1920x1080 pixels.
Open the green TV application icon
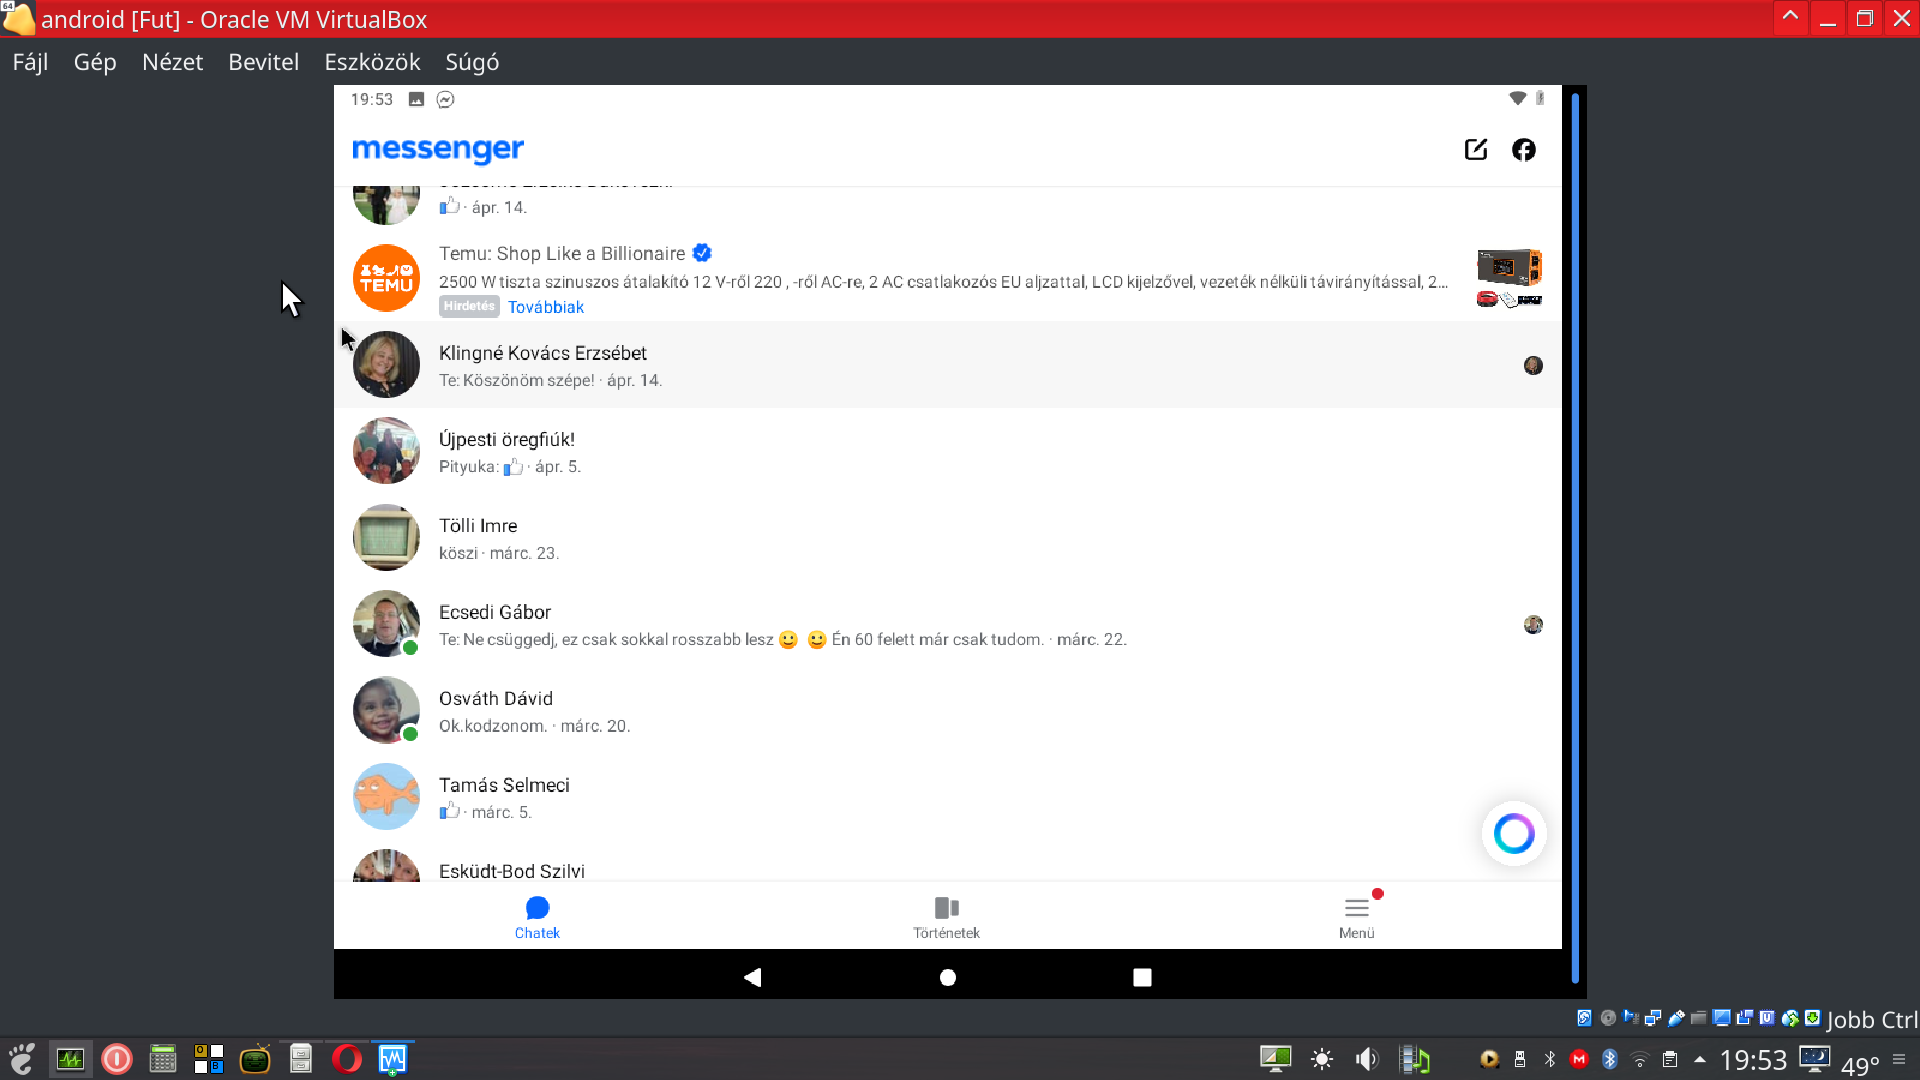pos(255,1059)
